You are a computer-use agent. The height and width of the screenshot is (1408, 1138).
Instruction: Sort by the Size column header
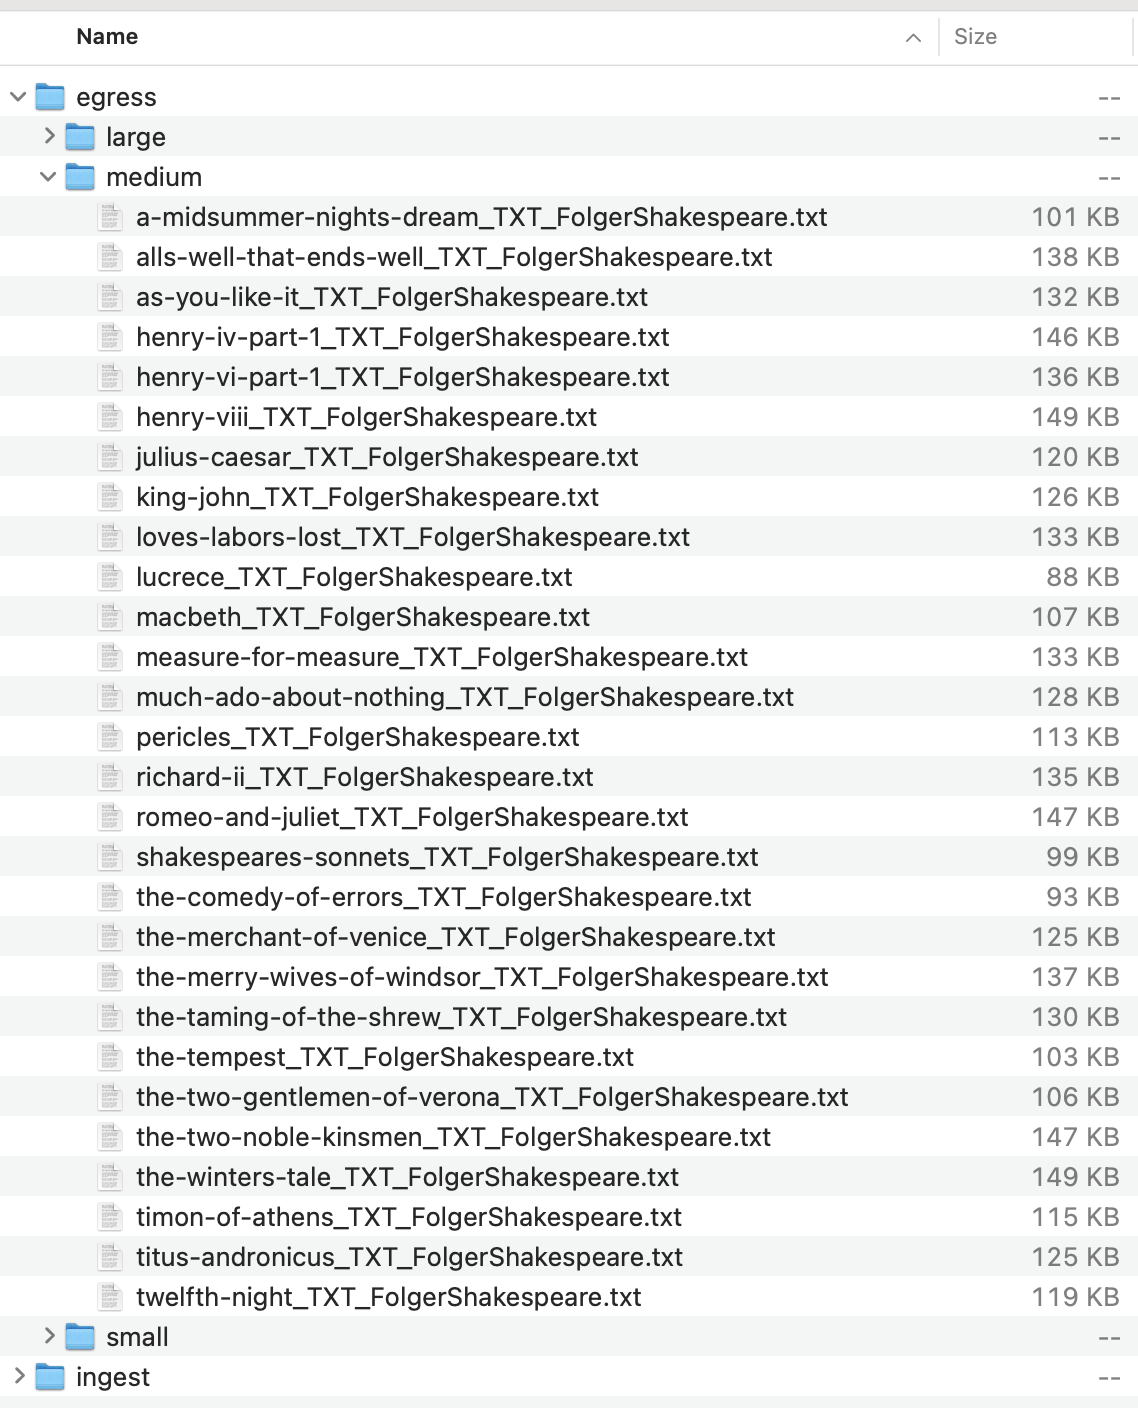975,37
